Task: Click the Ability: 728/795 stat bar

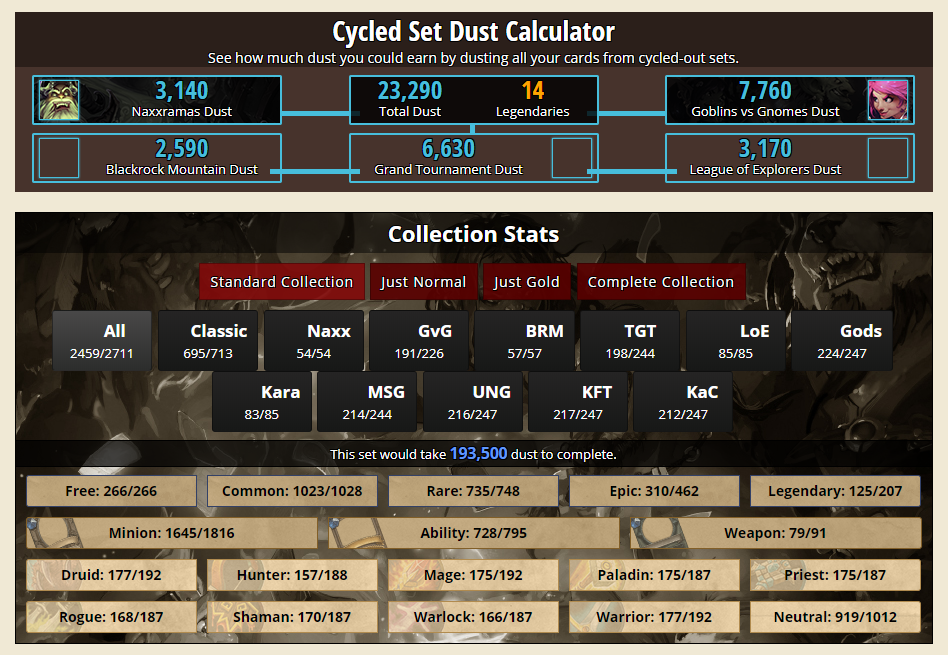Action: [473, 533]
